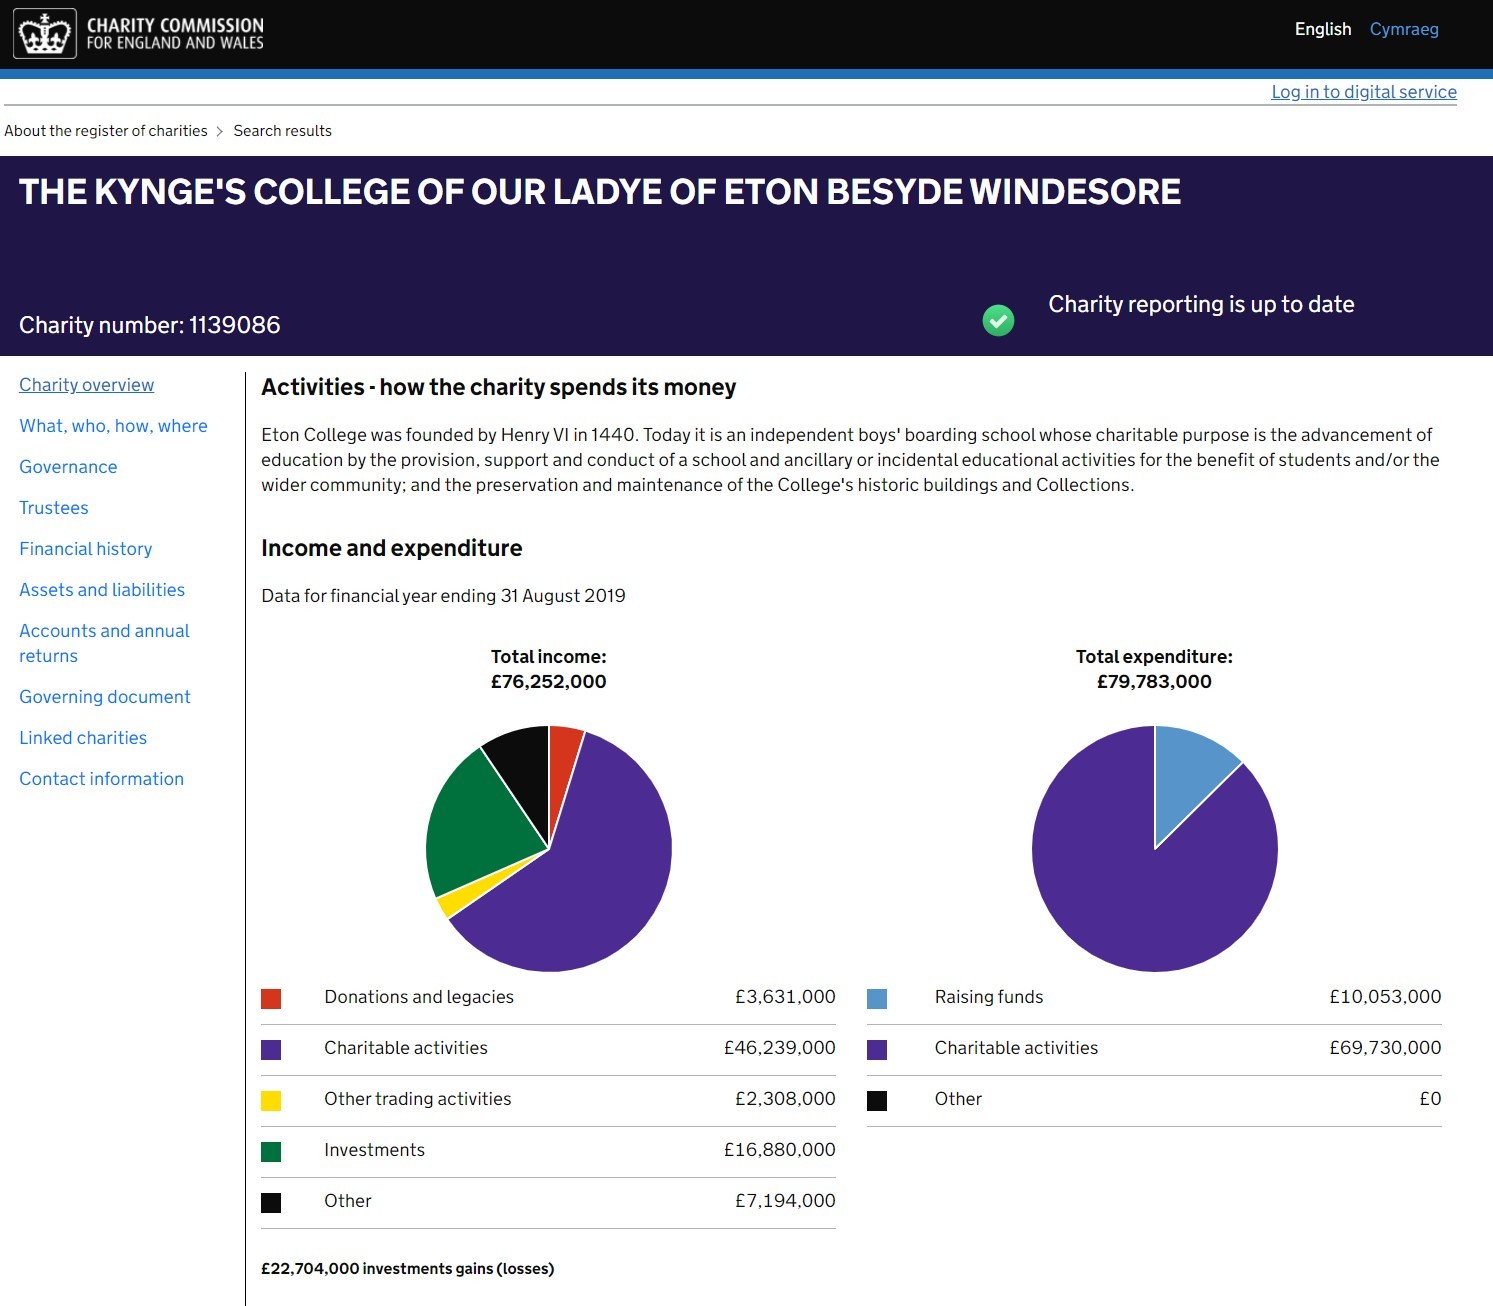Click 'Investments' legend label
This screenshot has height=1306, width=1493.
point(374,1150)
